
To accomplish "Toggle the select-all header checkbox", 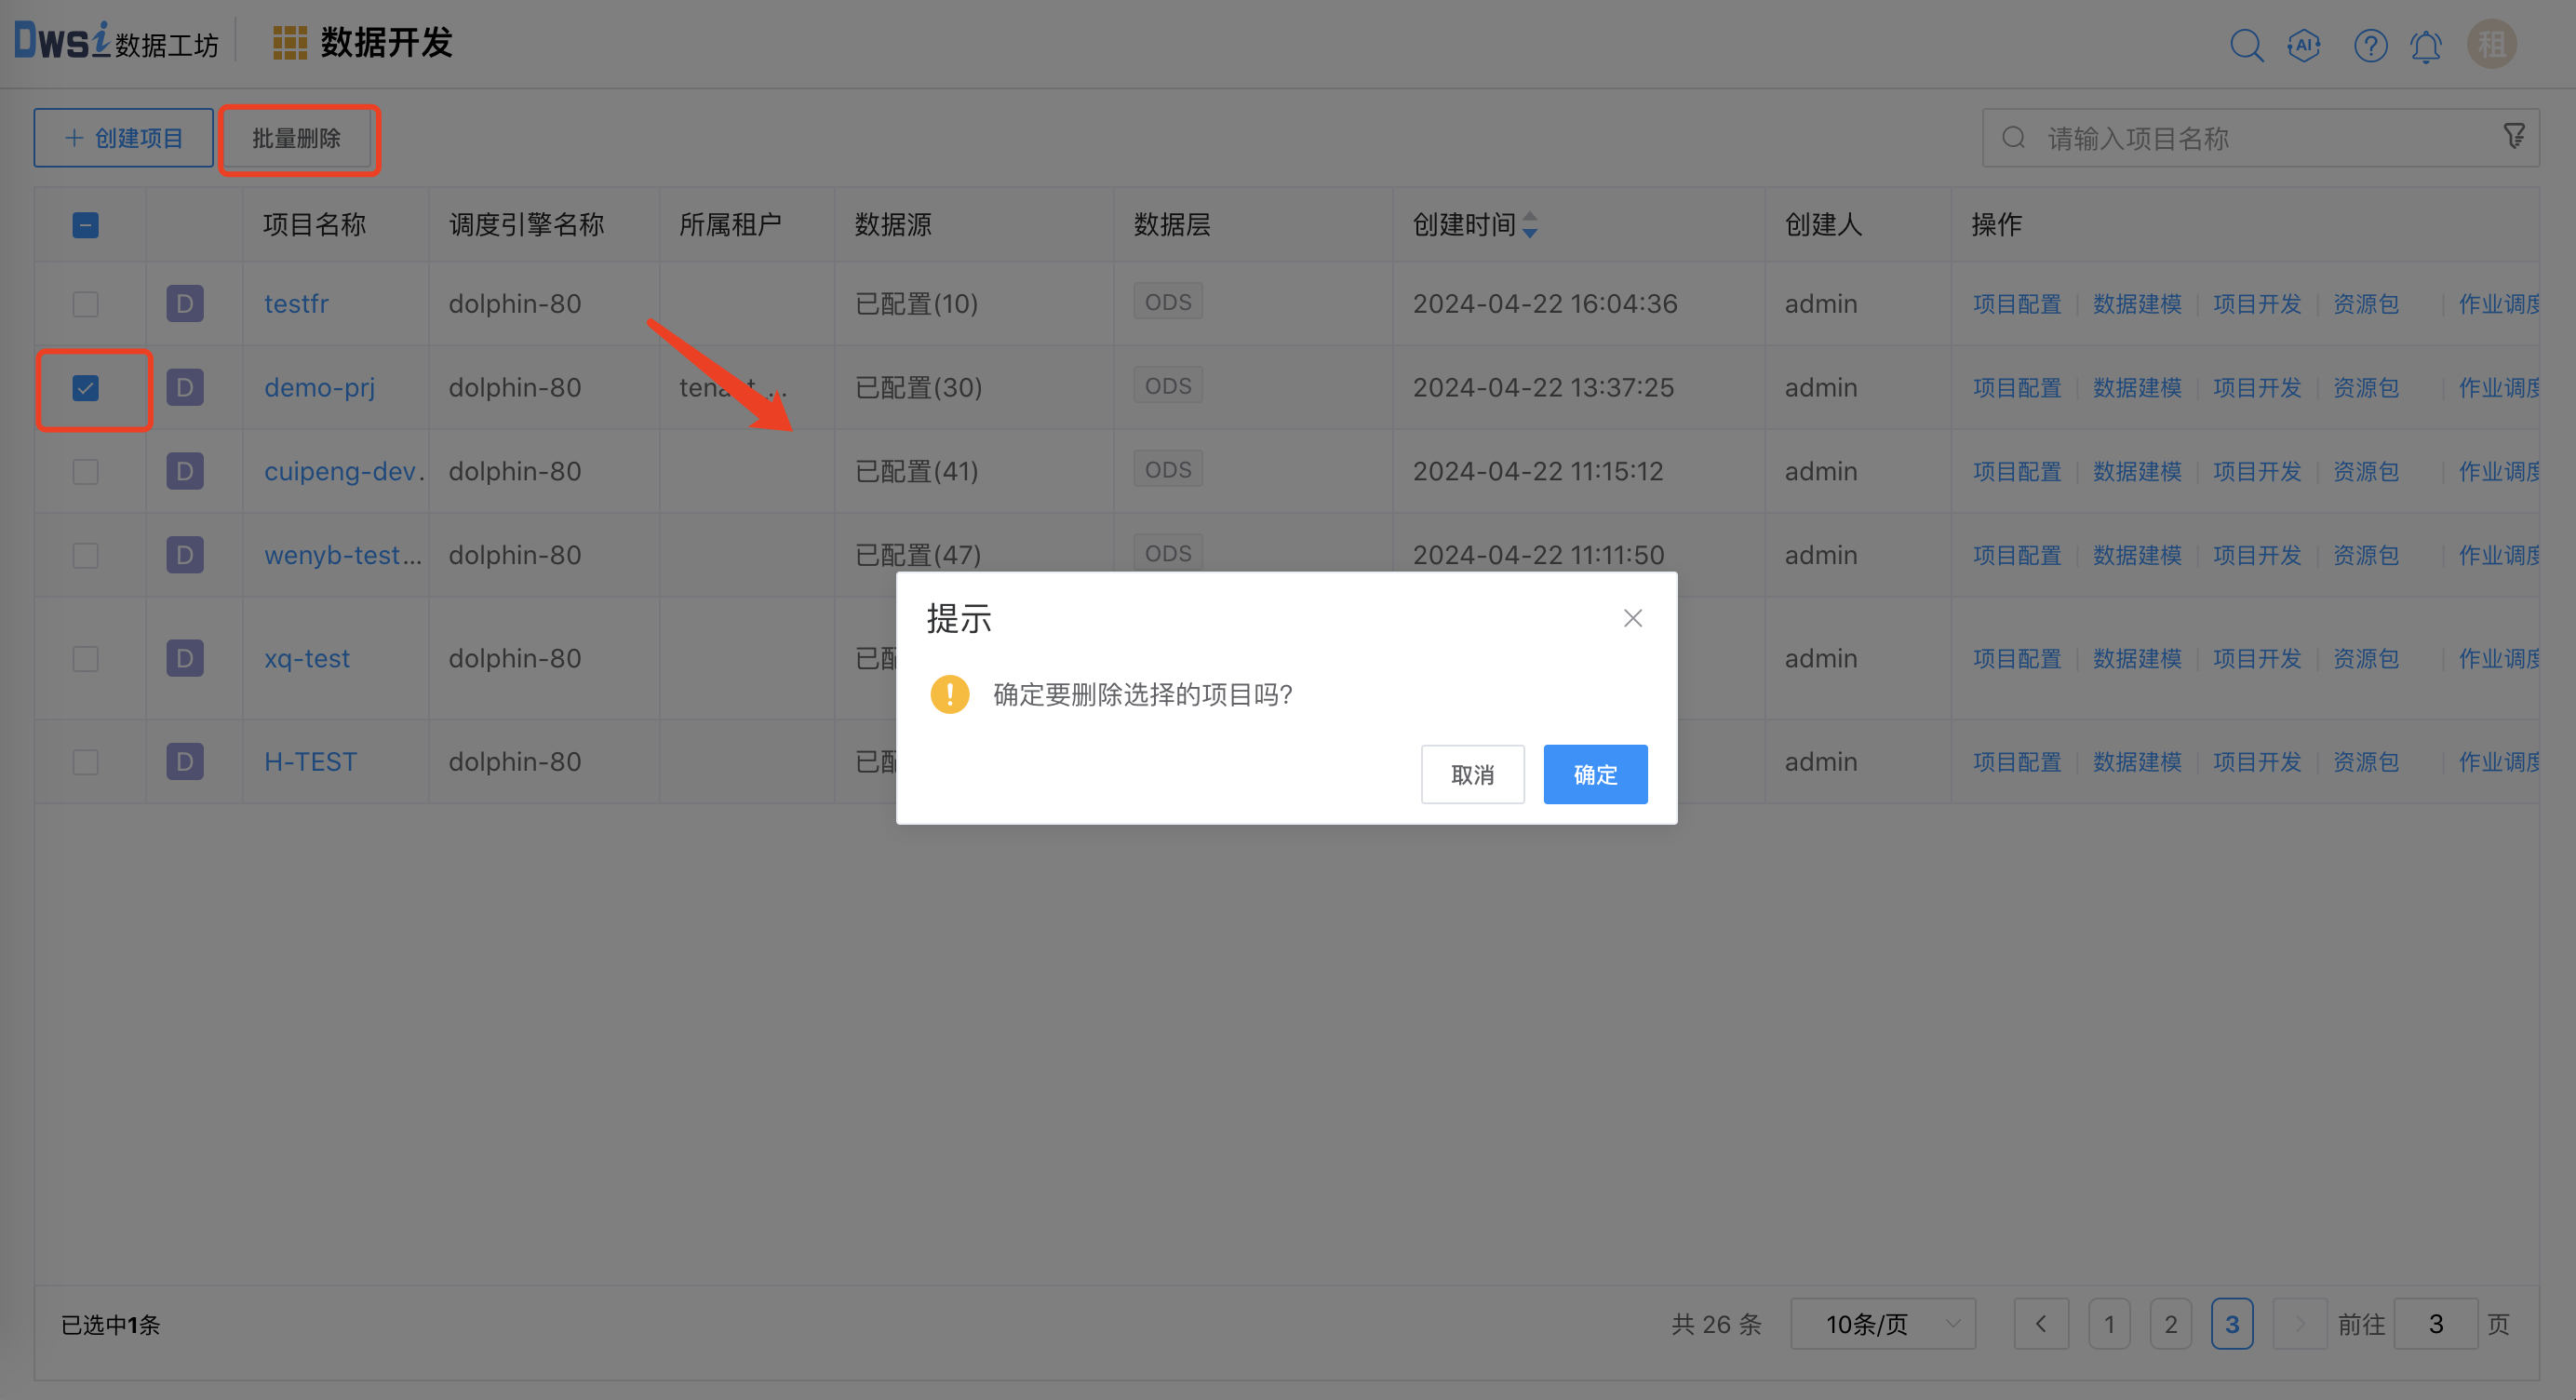I will point(86,224).
